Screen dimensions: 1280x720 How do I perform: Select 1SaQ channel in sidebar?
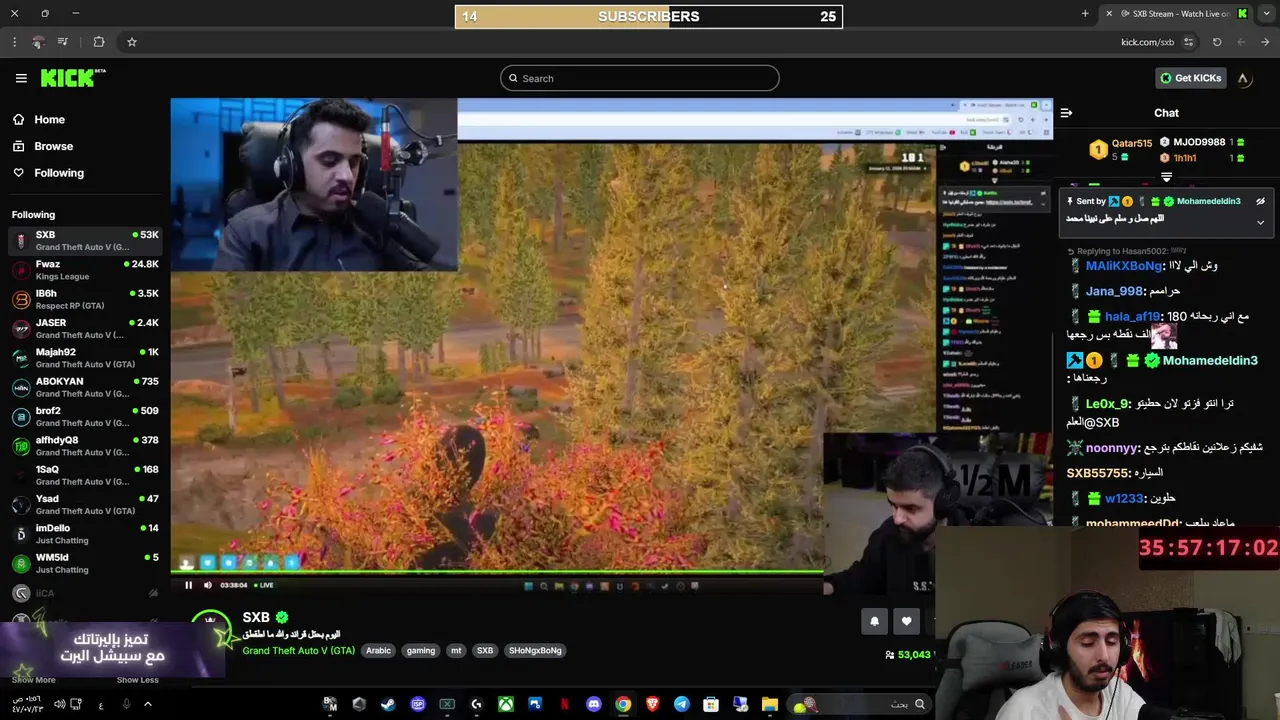coord(85,475)
